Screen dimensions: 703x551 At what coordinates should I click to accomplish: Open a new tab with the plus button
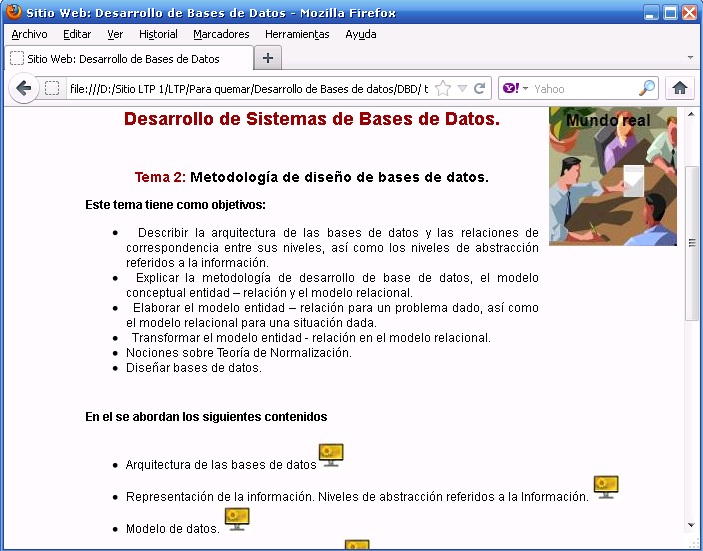coord(267,58)
